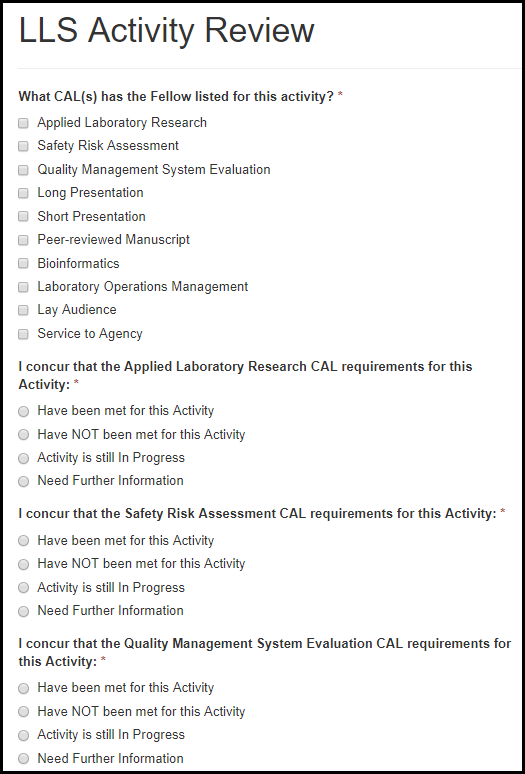The image size is (525, 774).
Task: Choose 'Have been met' for Quality Management System Evaluation
Action: tap(23, 689)
